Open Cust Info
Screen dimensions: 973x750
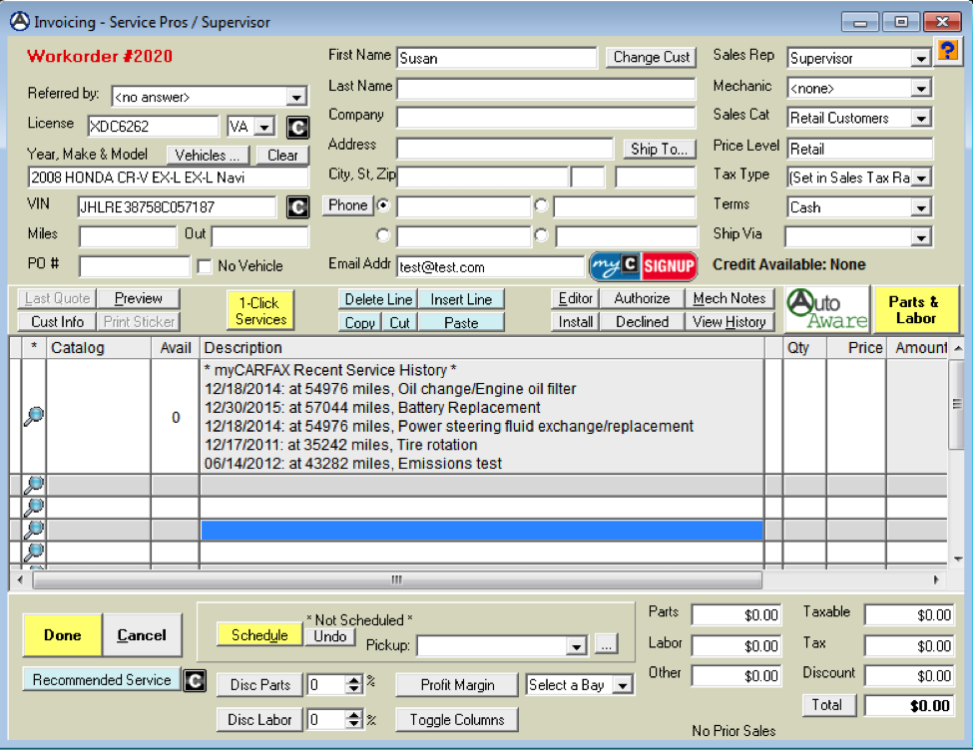coord(57,321)
